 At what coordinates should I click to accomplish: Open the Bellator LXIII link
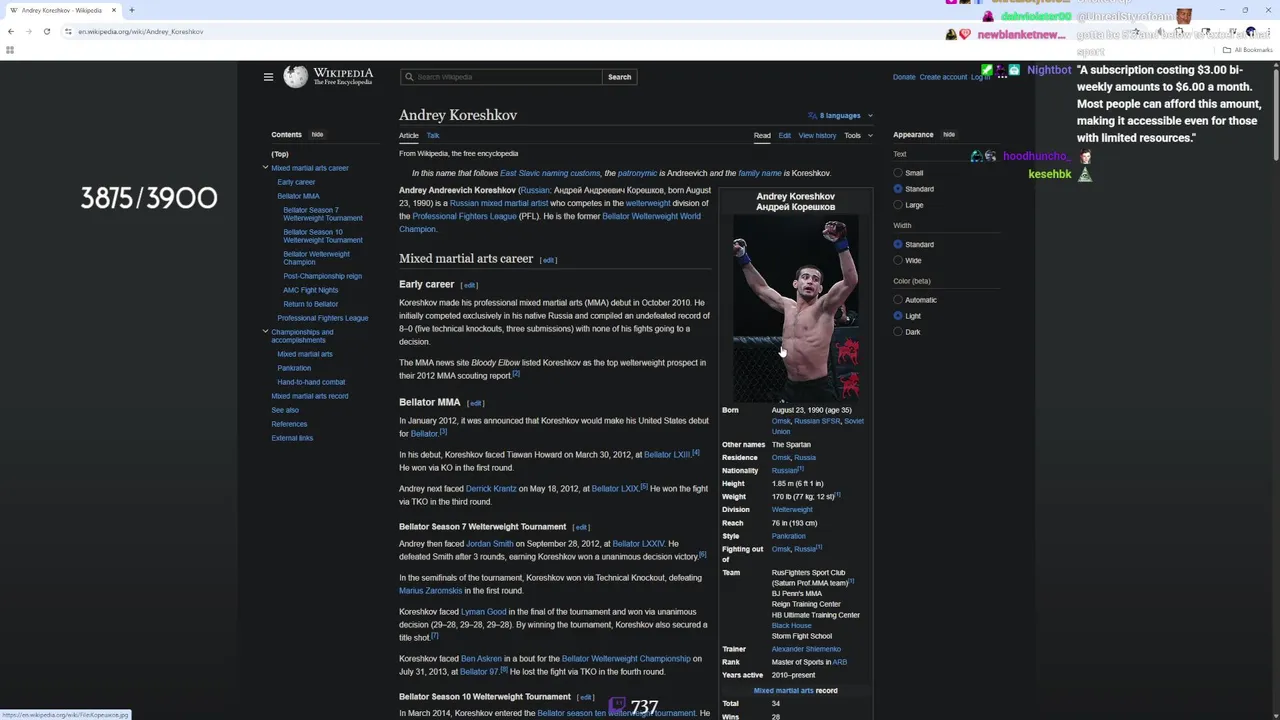(667, 455)
